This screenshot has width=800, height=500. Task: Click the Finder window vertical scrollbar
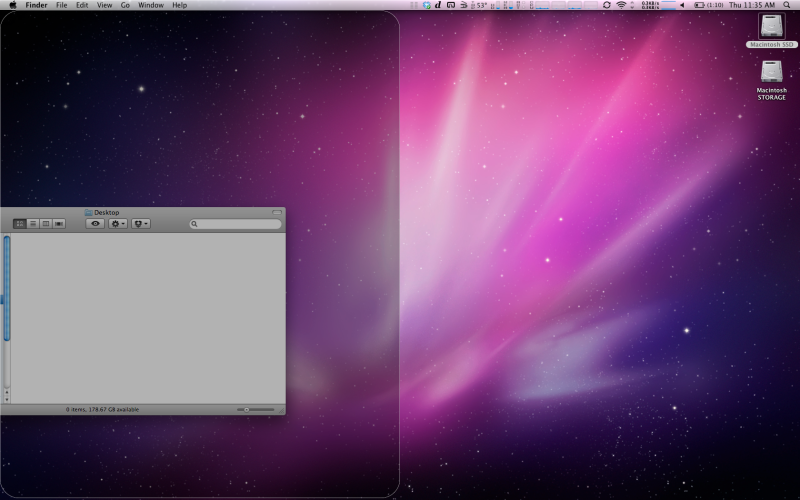click(7, 288)
